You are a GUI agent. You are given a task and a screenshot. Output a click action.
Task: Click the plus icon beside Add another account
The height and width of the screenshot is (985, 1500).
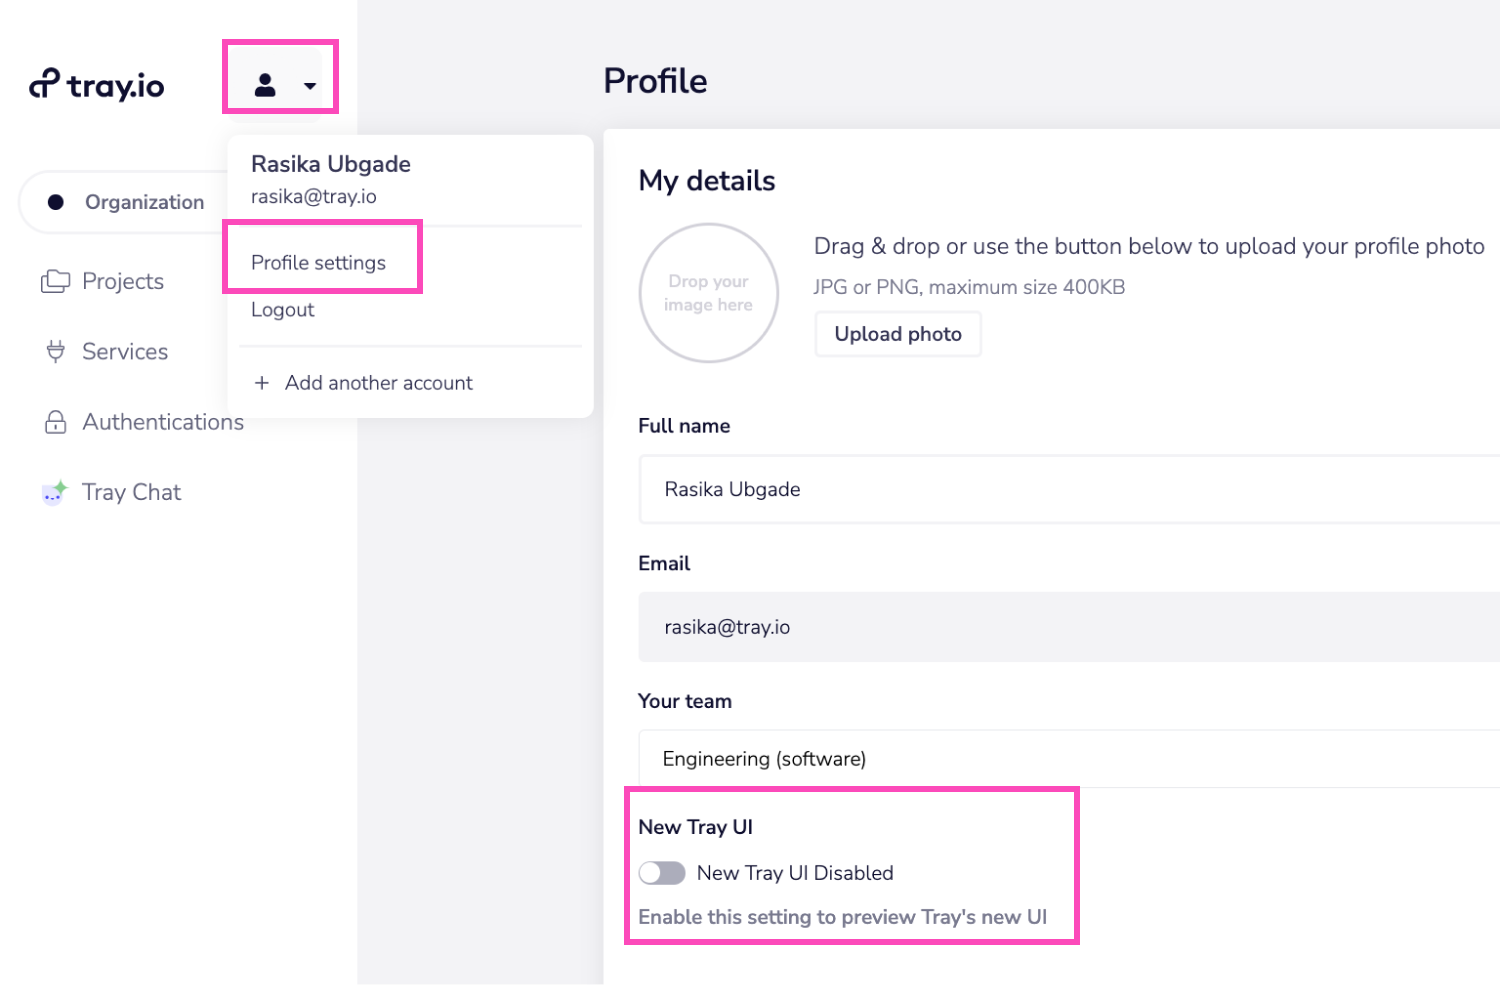tap(263, 383)
